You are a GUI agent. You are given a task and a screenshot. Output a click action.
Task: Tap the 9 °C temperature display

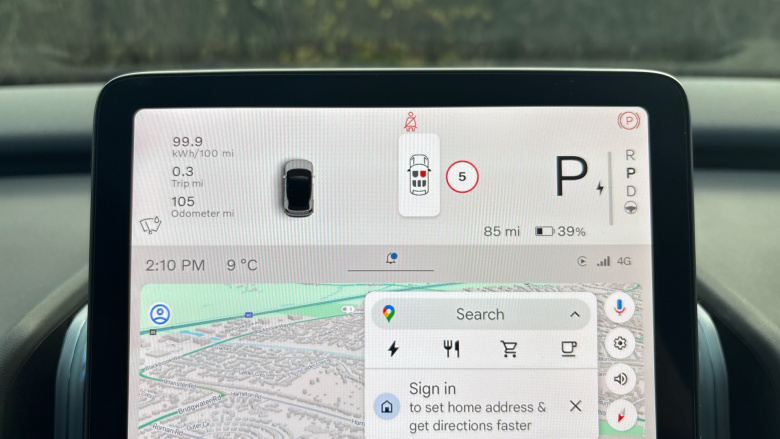241,265
